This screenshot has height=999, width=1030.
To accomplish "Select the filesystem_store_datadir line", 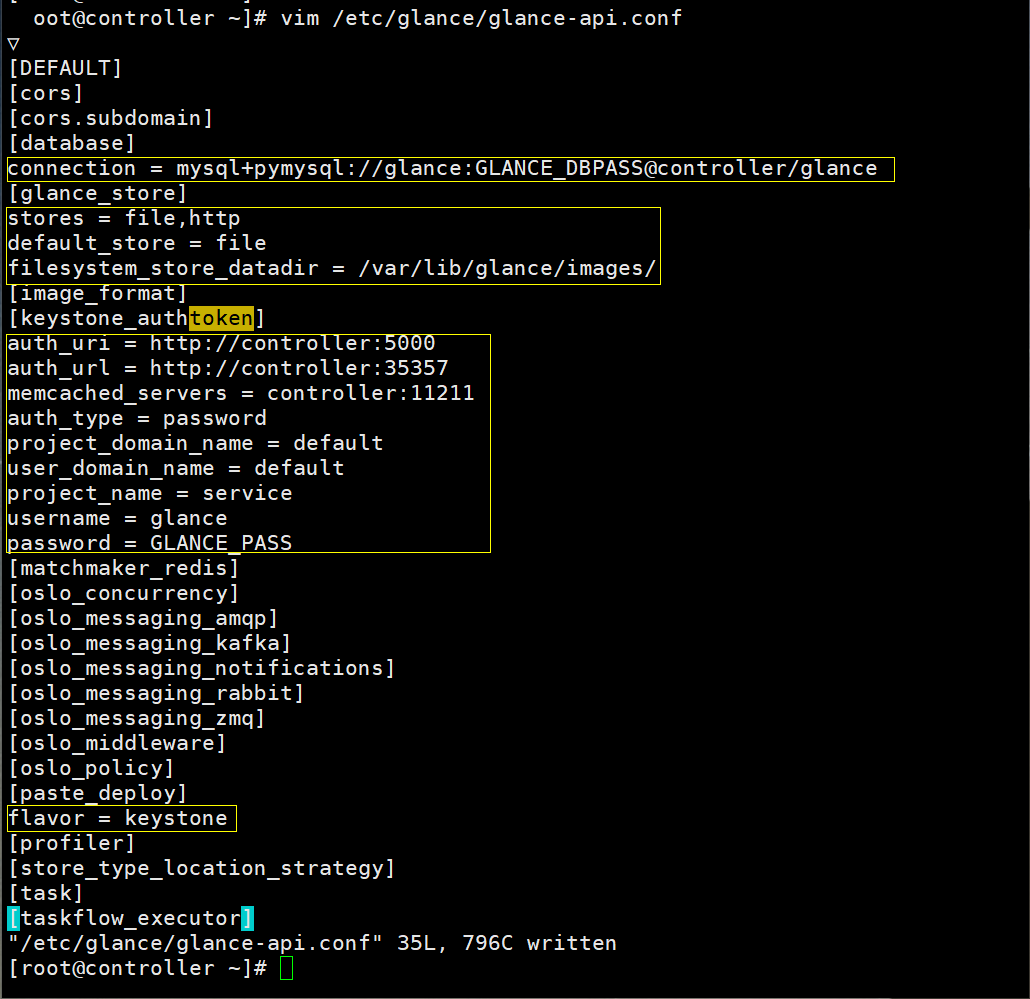I will click(332, 269).
